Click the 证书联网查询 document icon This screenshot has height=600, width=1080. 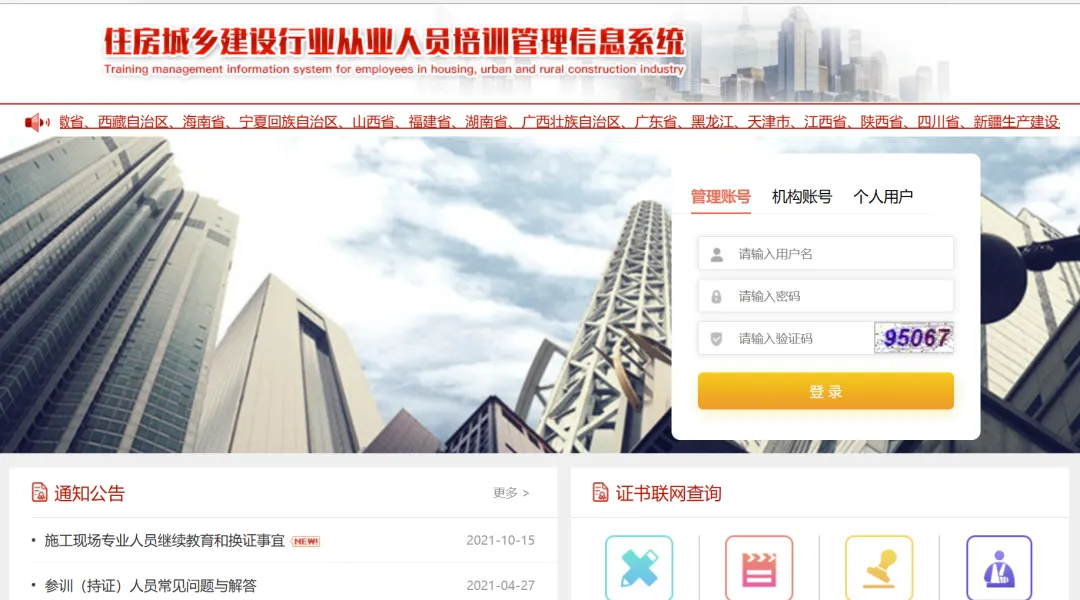[600, 493]
